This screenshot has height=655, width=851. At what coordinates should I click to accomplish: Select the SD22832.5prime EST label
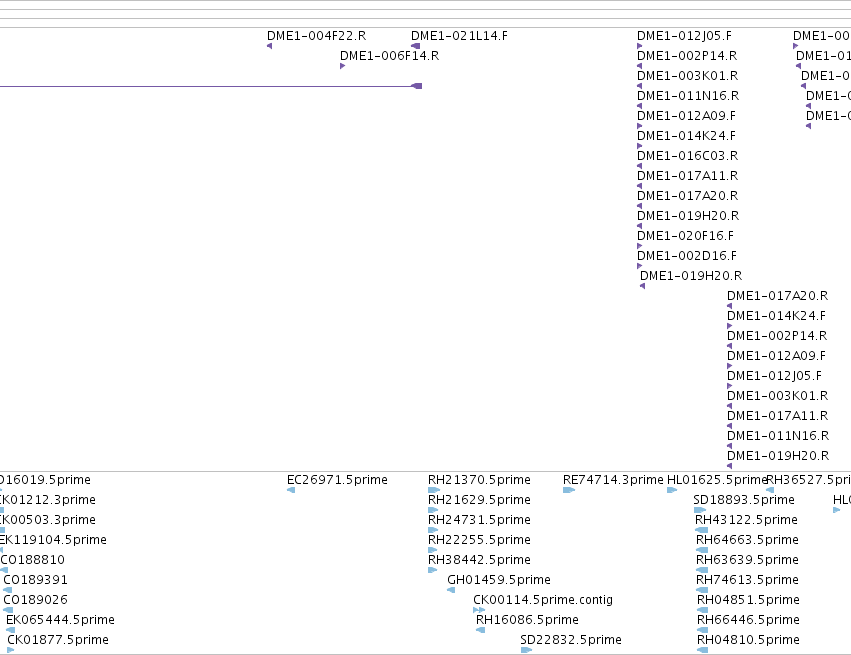tap(571, 640)
